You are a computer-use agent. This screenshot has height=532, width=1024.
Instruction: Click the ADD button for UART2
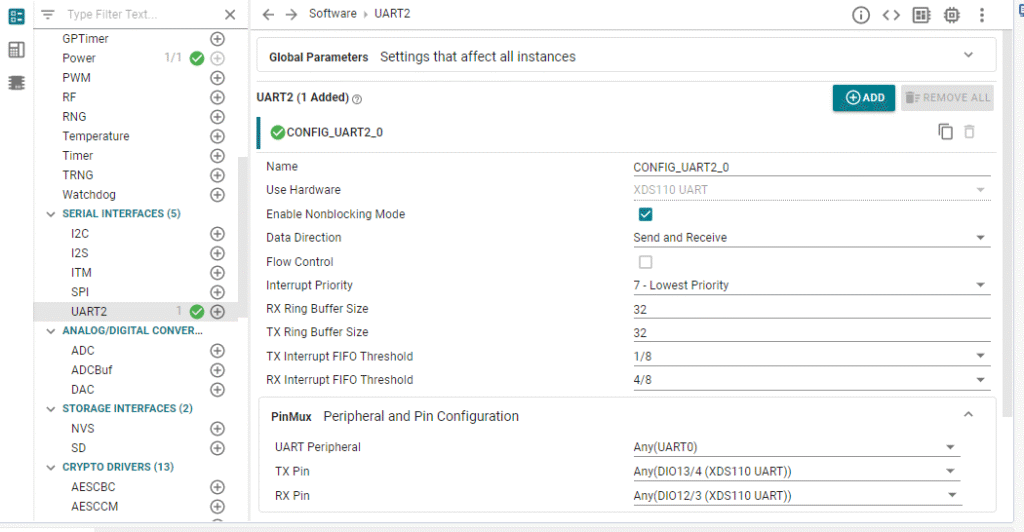point(864,97)
